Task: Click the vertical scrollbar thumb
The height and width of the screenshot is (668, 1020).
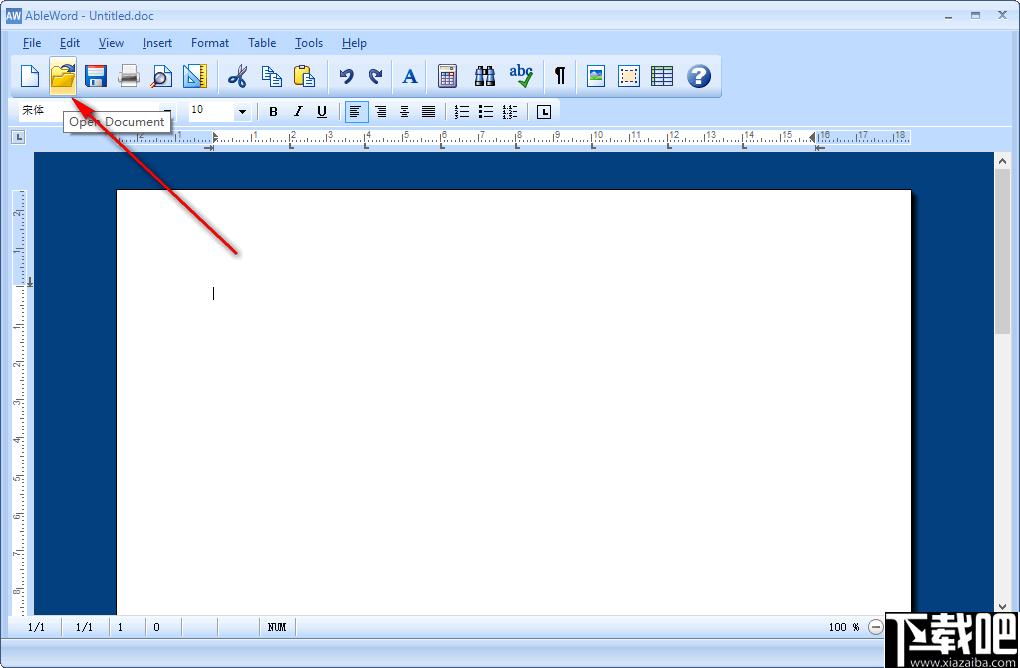Action: tap(1002, 250)
